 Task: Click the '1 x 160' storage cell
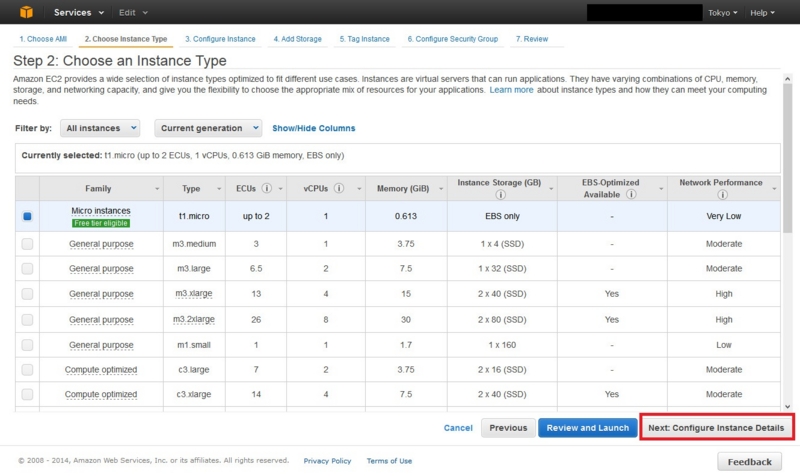[502, 345]
